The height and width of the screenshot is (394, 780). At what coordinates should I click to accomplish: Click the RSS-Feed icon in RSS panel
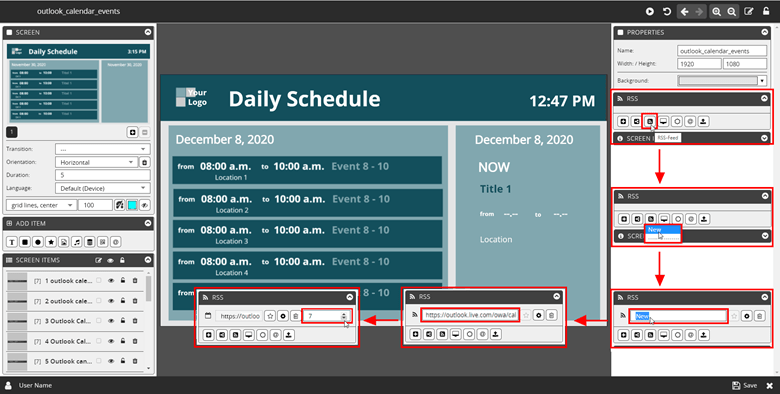click(x=650, y=121)
